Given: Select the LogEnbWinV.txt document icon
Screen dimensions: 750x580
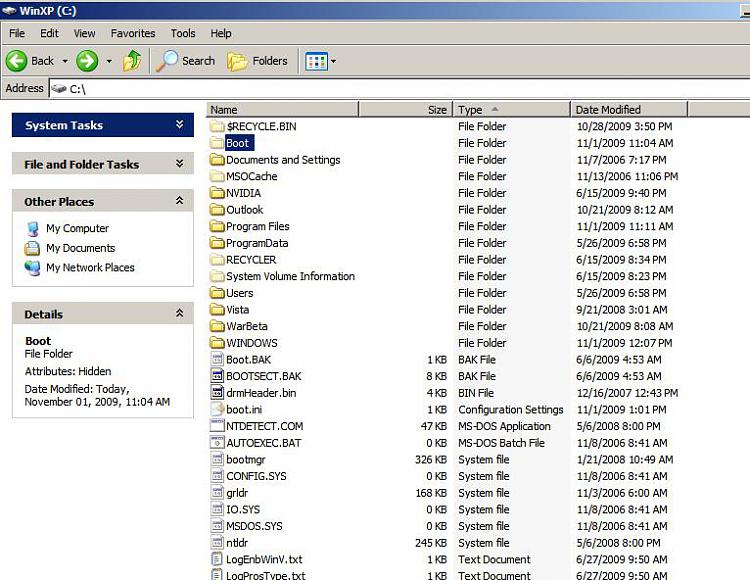Looking at the screenshot, I should [217, 559].
